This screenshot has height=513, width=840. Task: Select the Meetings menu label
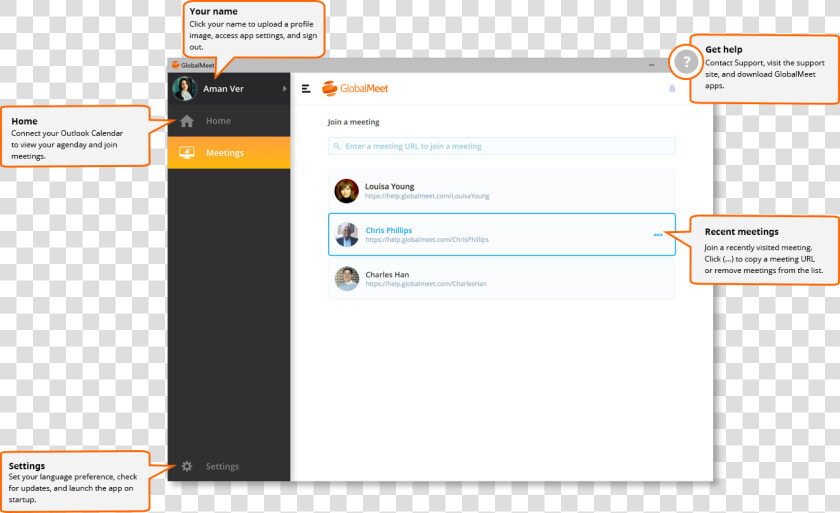click(x=224, y=153)
